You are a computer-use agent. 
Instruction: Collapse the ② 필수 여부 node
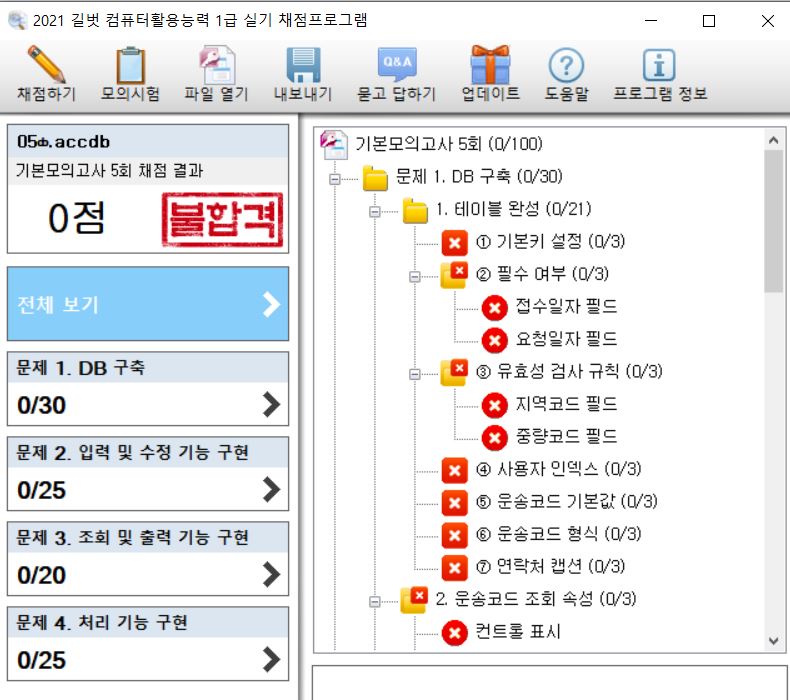(x=415, y=276)
